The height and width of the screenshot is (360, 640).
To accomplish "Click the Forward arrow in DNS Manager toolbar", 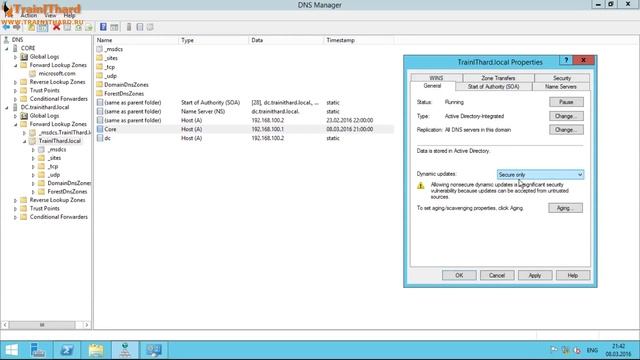I will click(x=17, y=27).
